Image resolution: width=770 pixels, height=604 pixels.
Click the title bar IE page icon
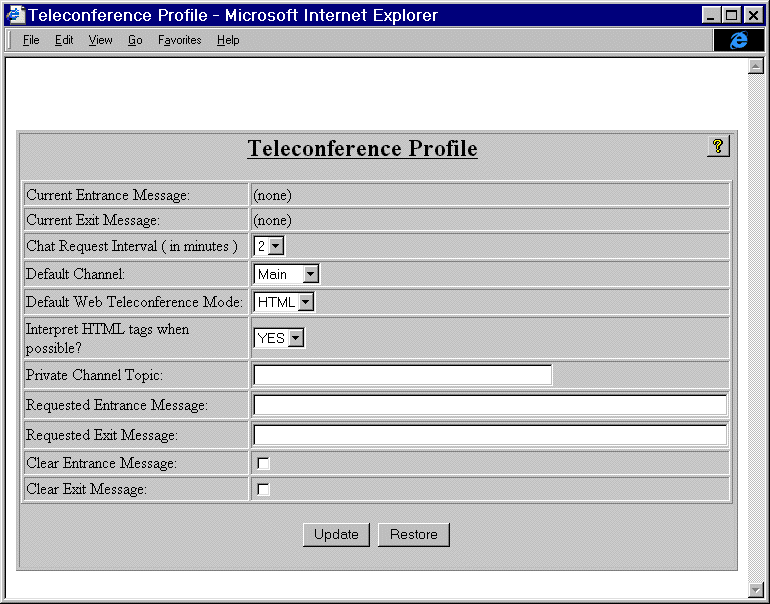point(15,15)
